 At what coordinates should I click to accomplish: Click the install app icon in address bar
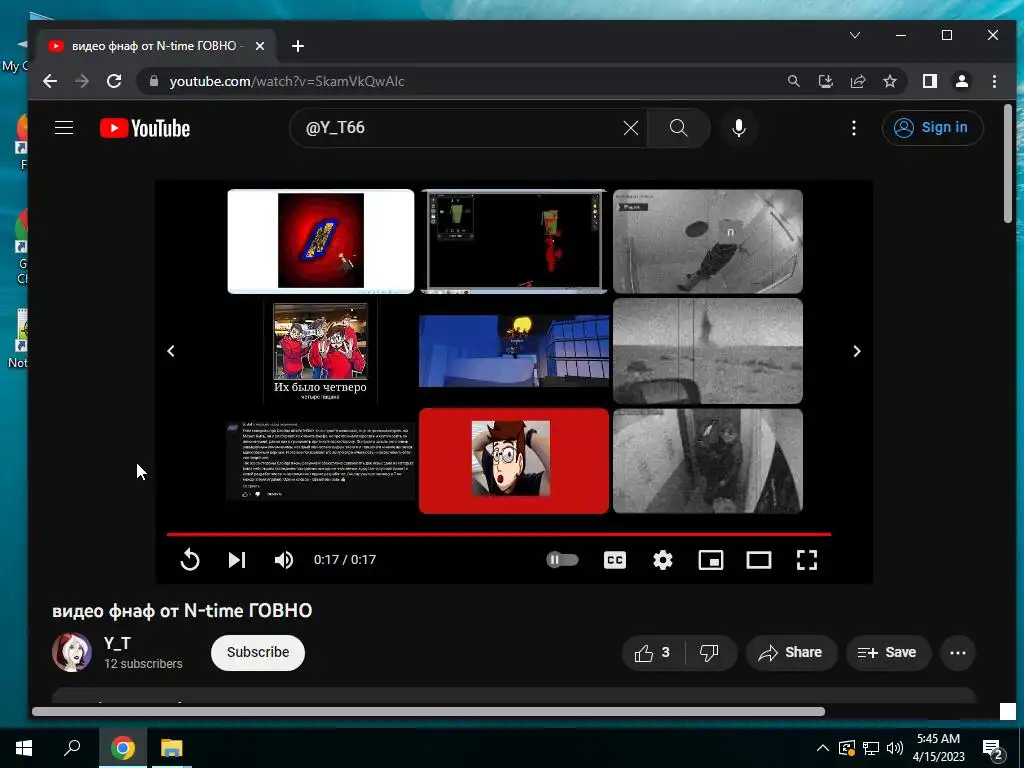826,81
